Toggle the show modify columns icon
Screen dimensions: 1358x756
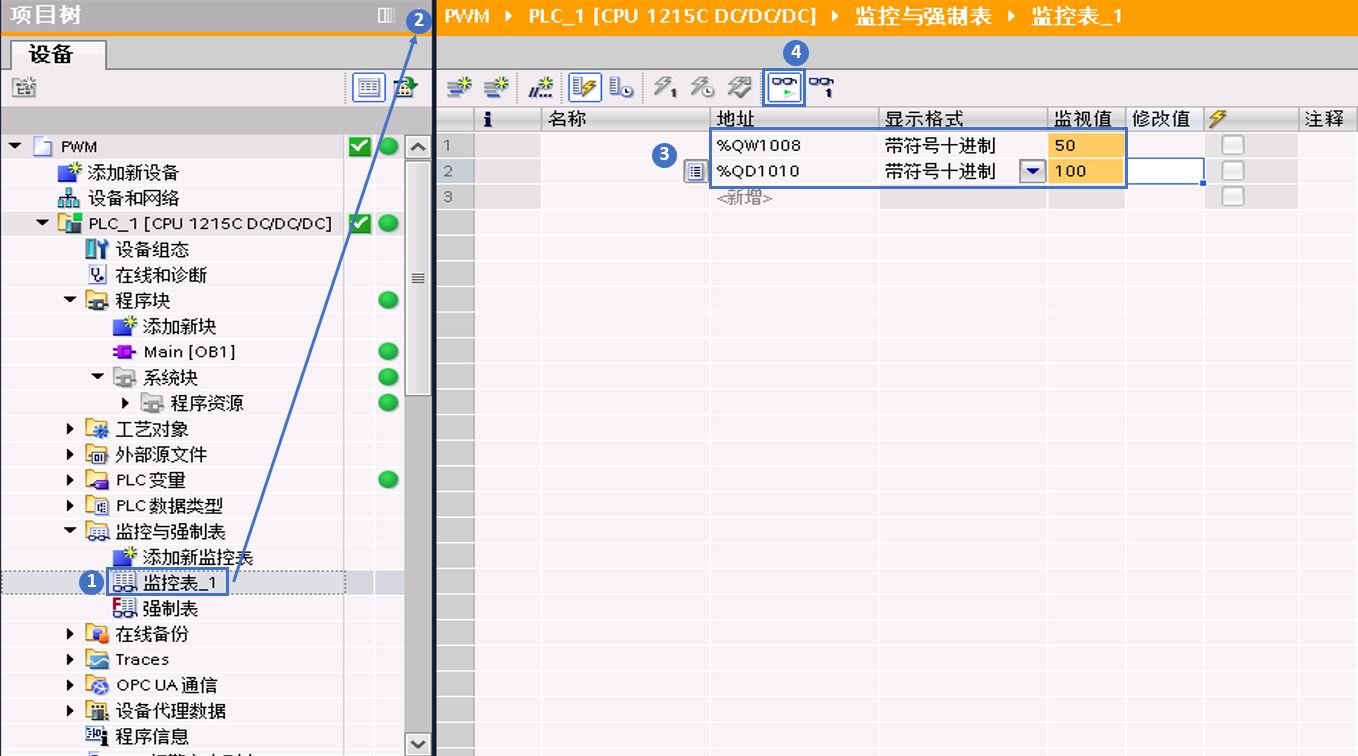coord(584,88)
